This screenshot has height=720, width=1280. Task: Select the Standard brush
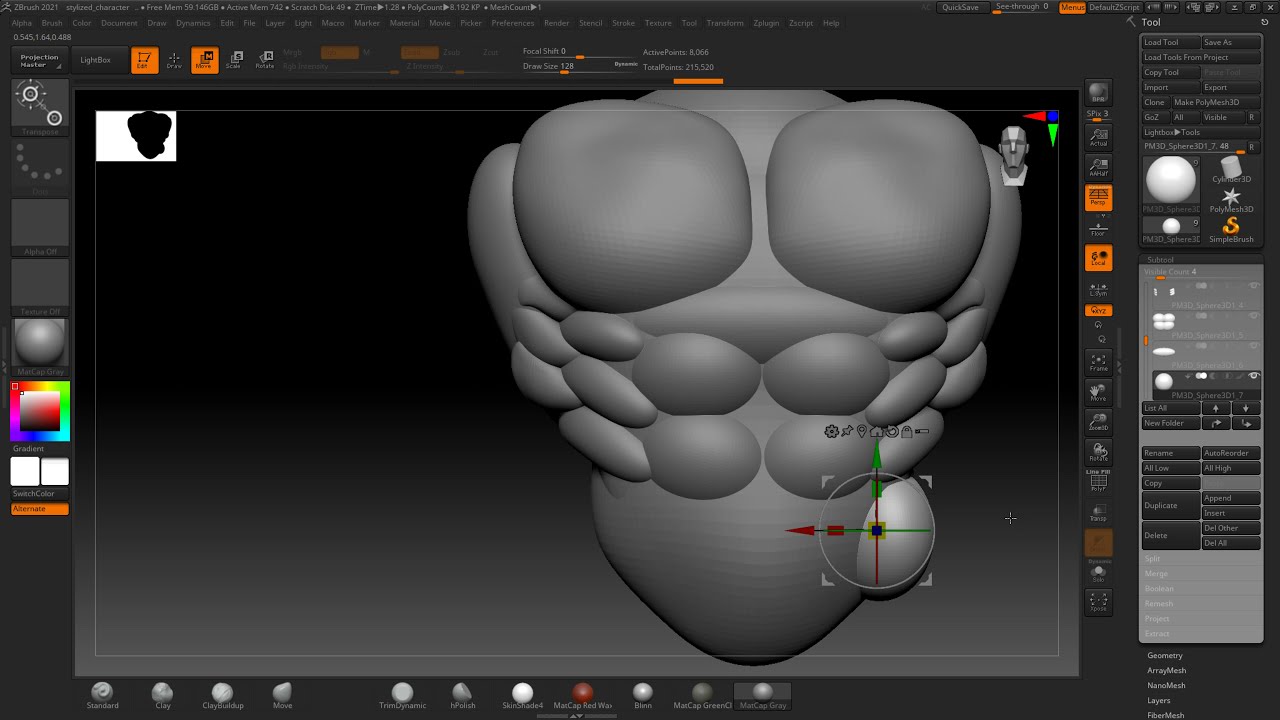[102, 696]
